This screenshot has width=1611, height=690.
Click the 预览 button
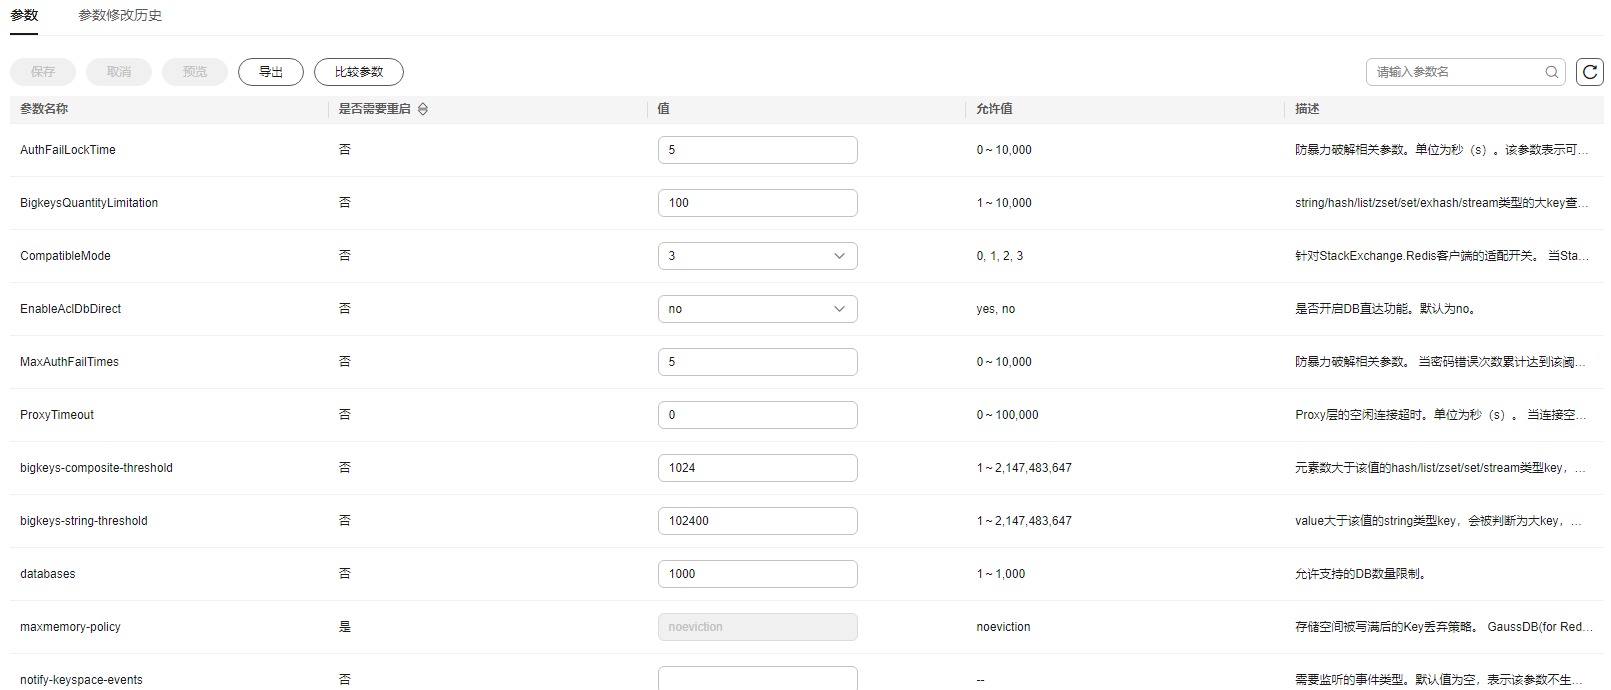tap(195, 72)
